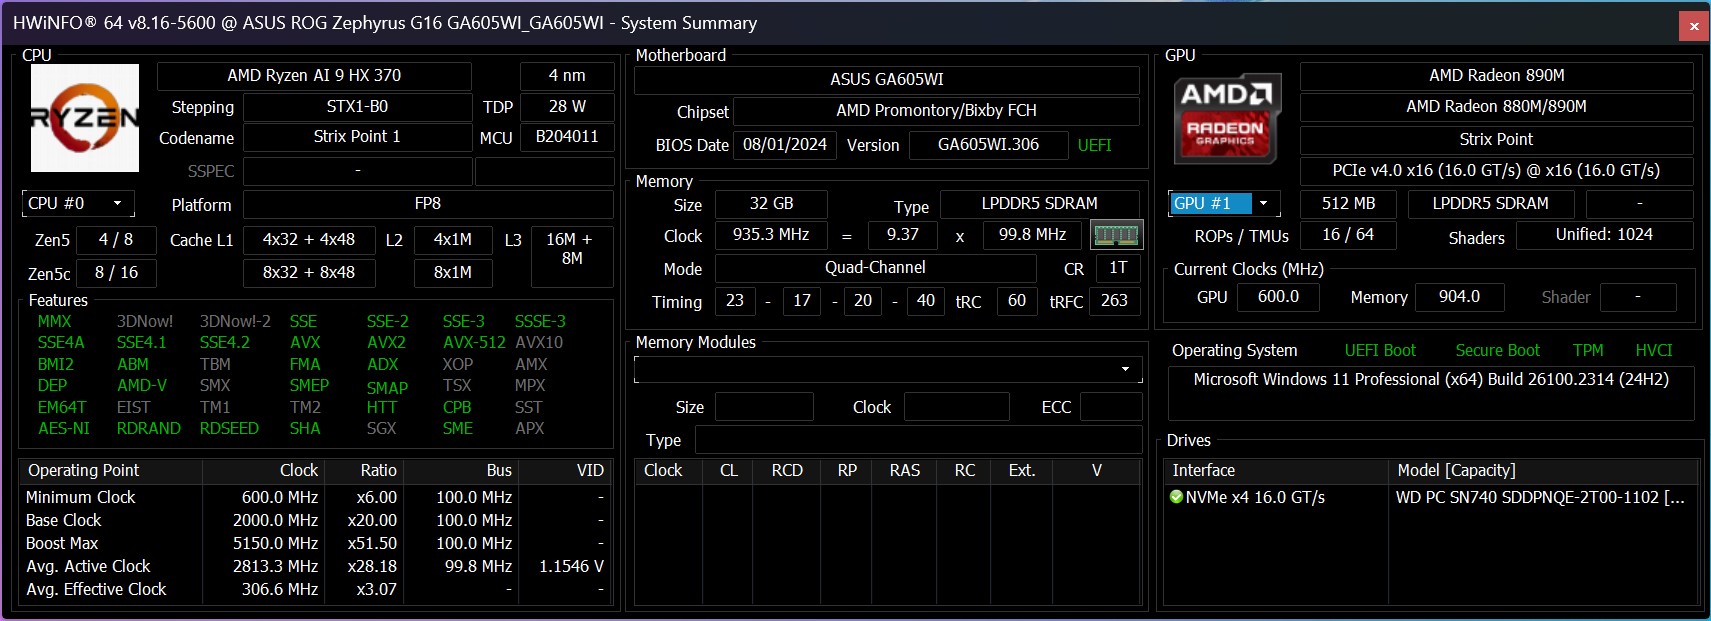This screenshot has width=1711, height=621.
Task: Click the AMD Ryzen AI 9 HX 370 field
Action: coord(314,76)
